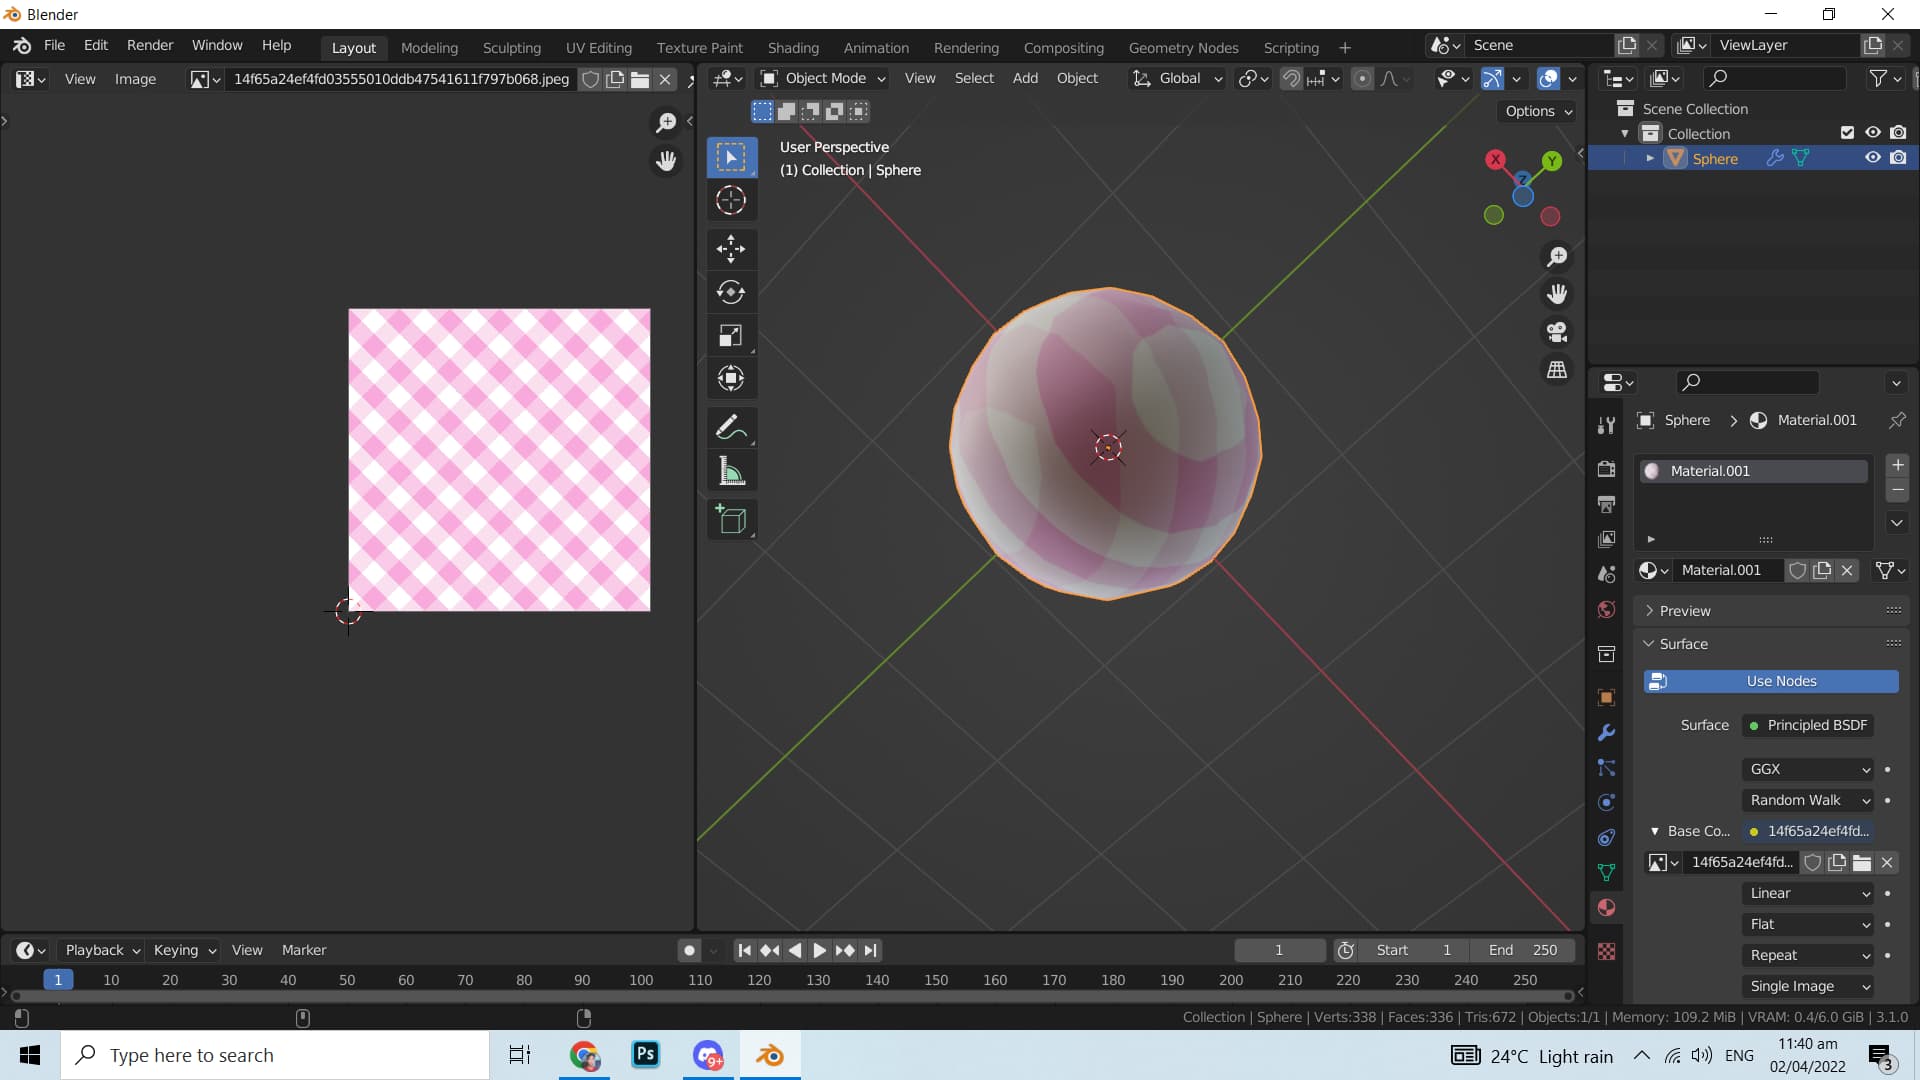Open the Repeat extension dropdown
The image size is (1920, 1080).
pos(1808,955)
